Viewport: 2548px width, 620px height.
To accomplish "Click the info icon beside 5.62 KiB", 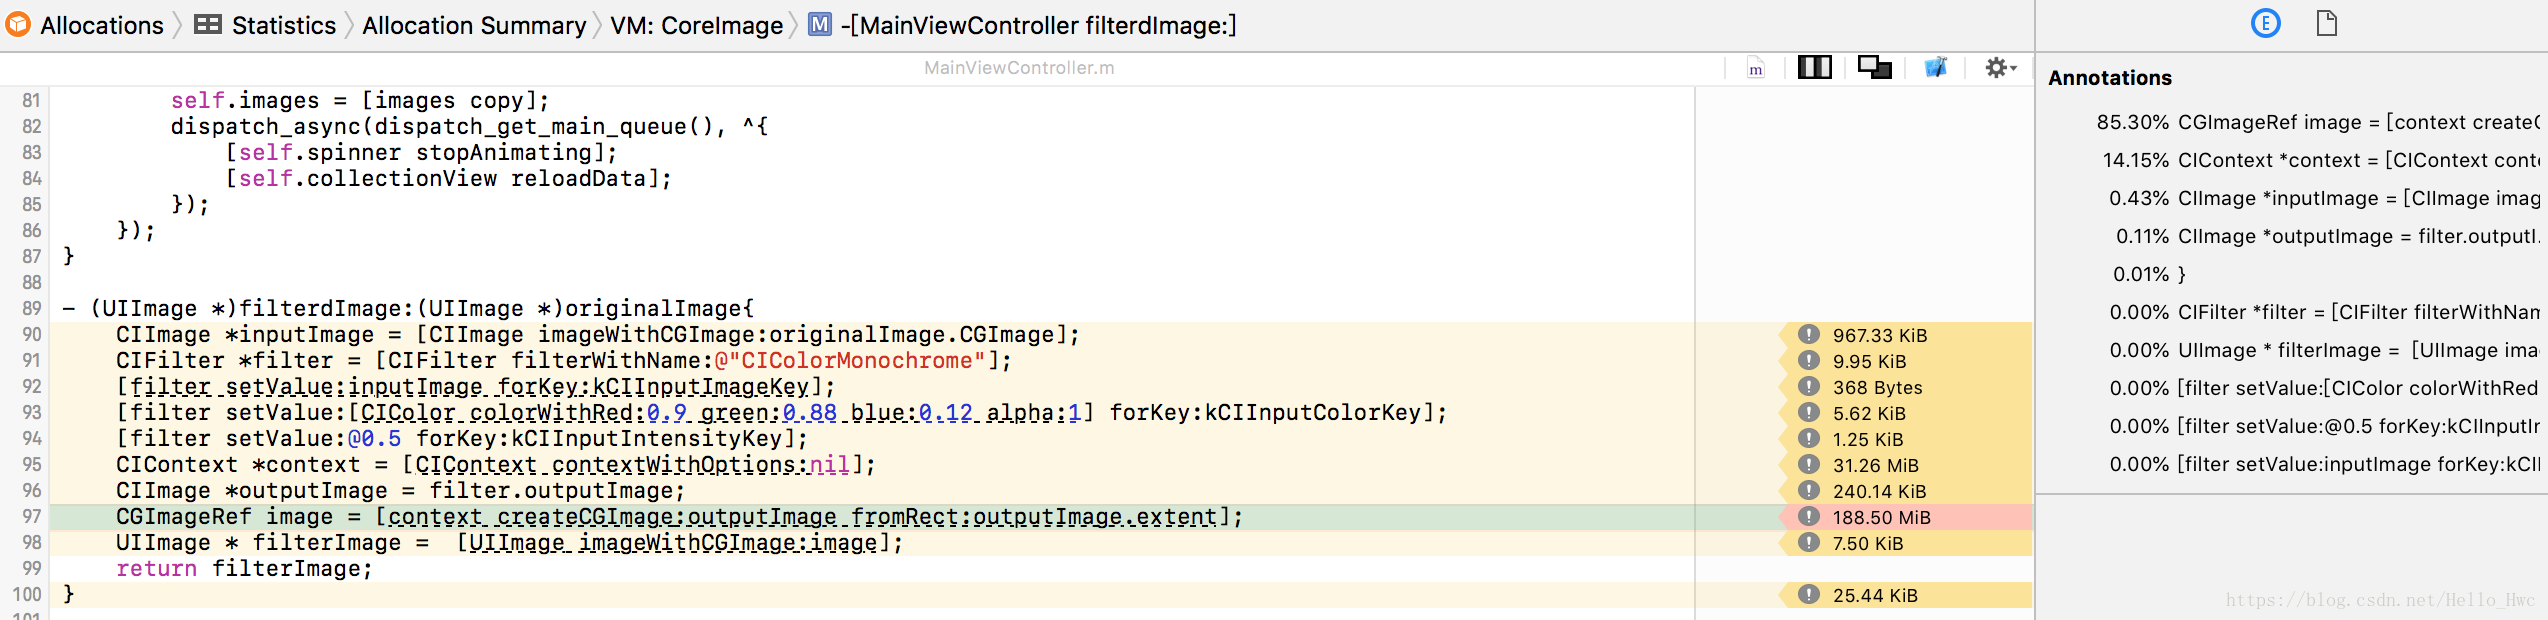I will (1808, 412).
